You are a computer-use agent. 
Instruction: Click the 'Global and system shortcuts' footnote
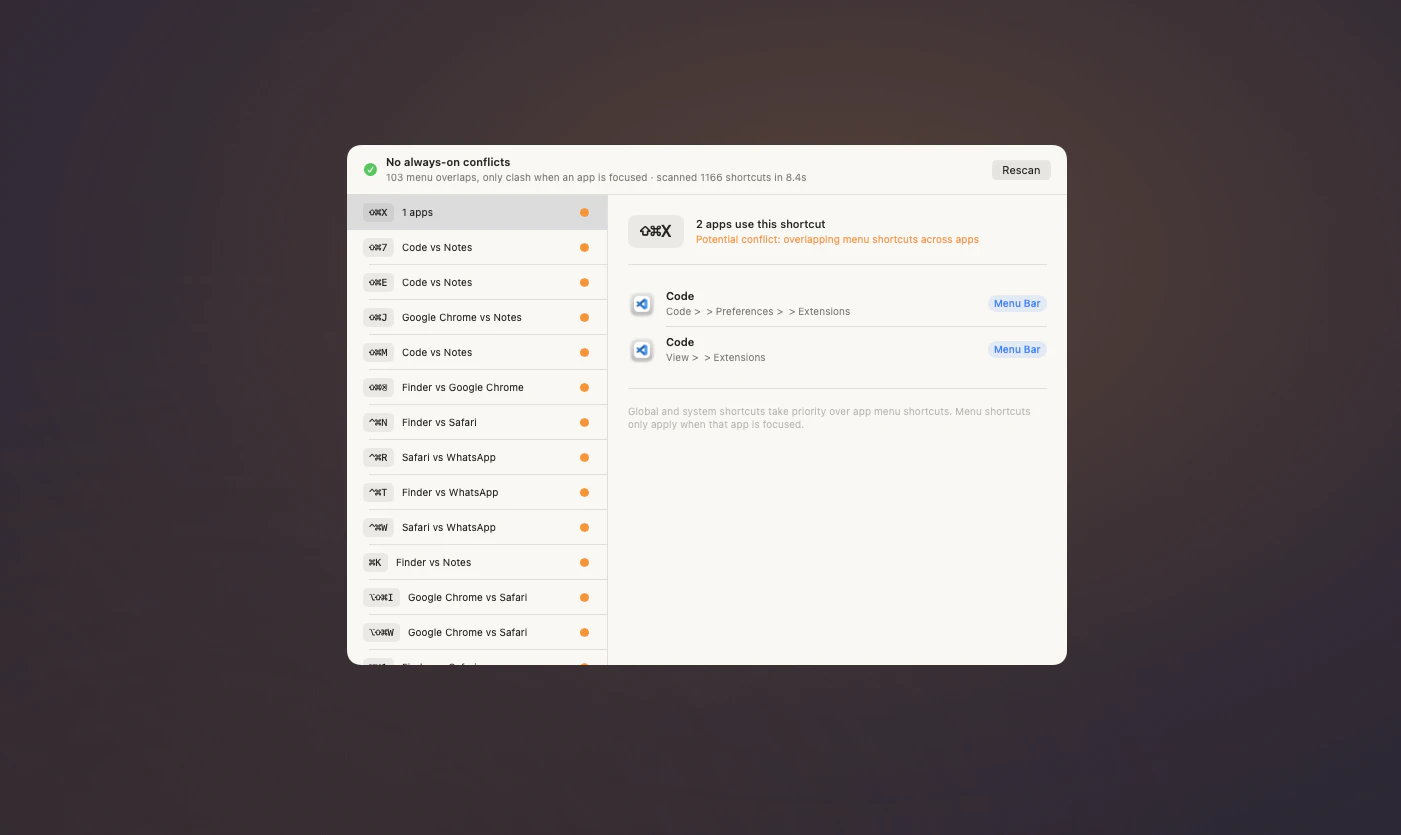pyautogui.click(x=829, y=418)
